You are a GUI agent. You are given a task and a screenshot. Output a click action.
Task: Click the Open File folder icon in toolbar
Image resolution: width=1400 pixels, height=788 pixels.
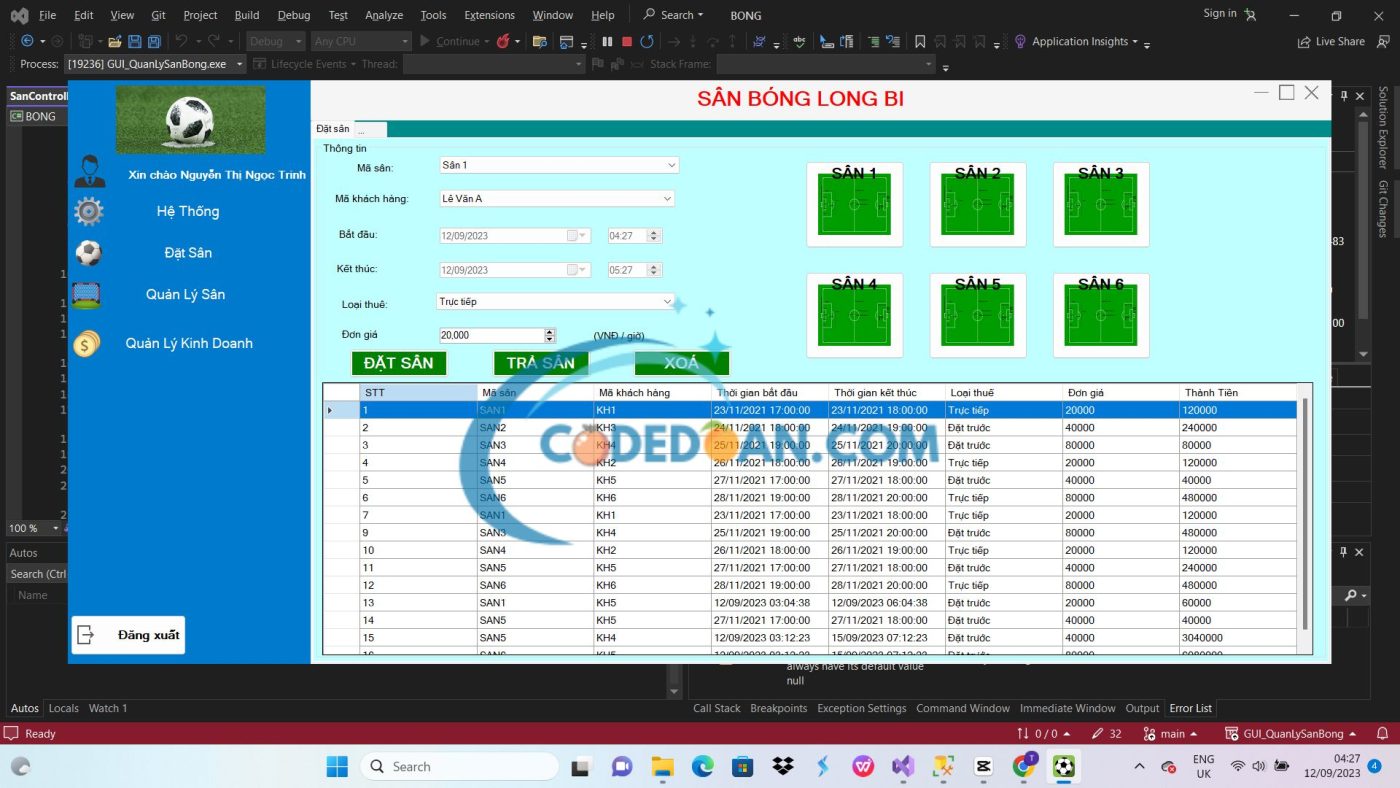(115, 41)
